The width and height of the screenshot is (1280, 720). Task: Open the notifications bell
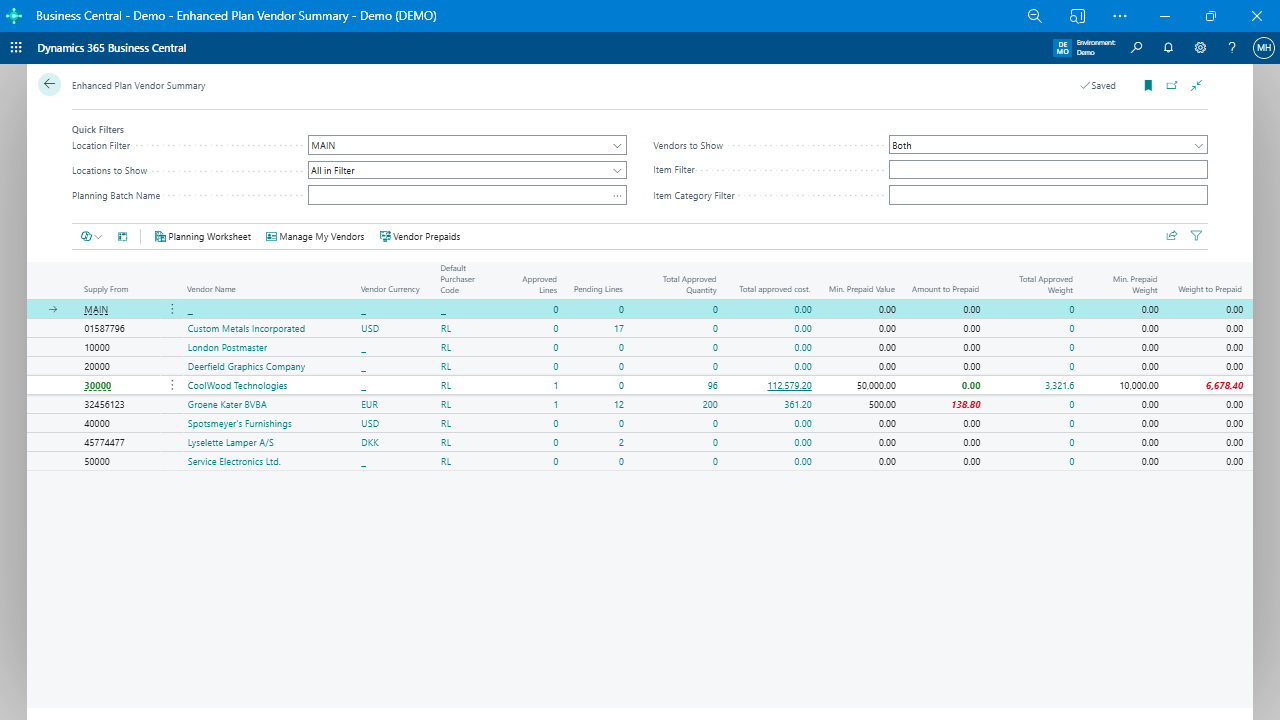pos(1168,47)
